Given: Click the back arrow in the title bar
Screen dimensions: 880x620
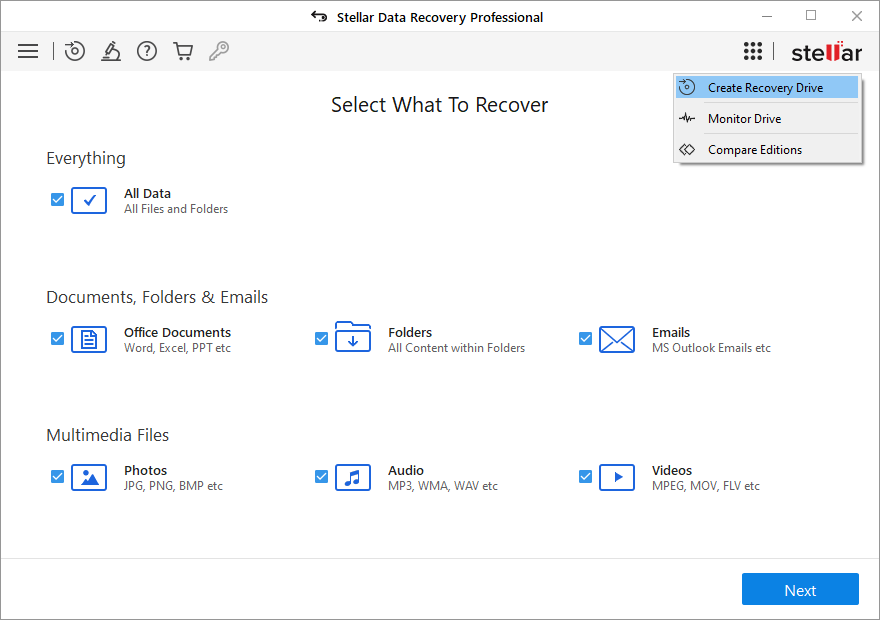Looking at the screenshot, I should tap(318, 16).
